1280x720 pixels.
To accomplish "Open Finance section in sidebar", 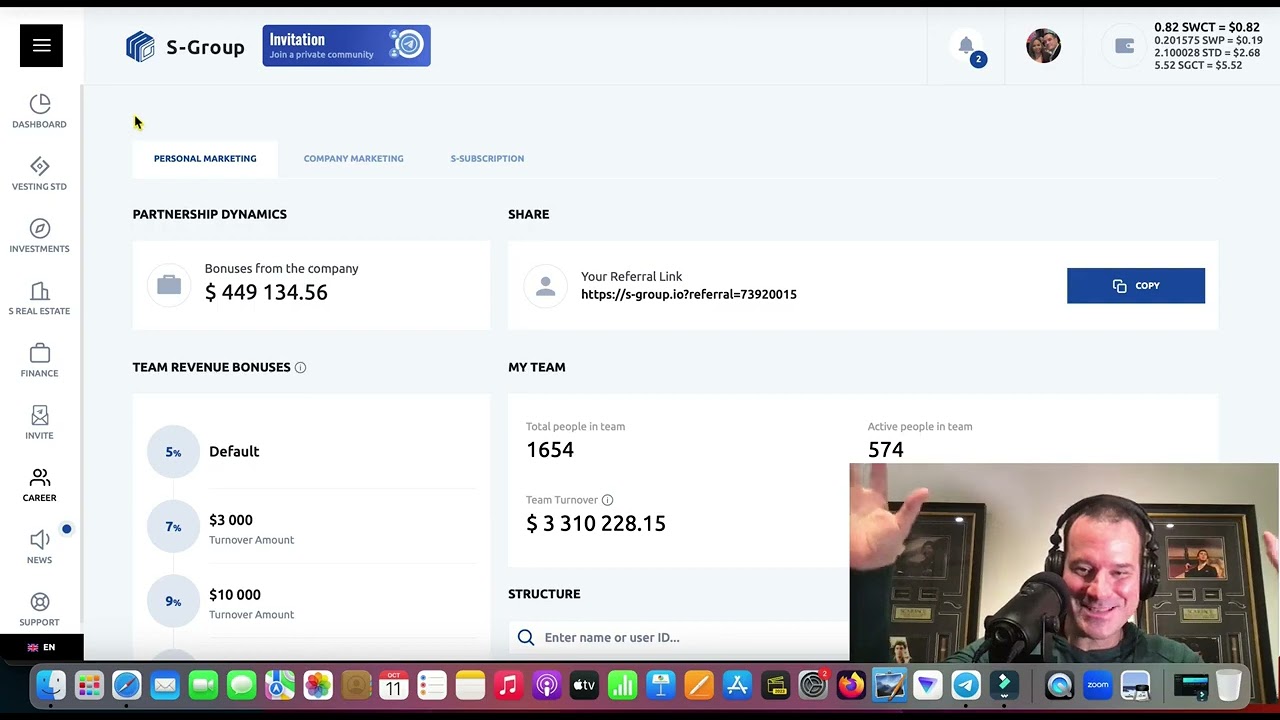I will point(39,360).
